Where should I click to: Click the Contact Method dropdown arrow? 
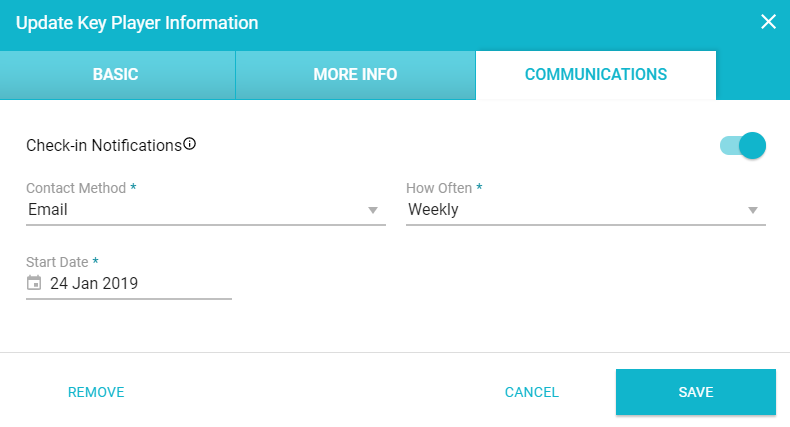point(373,210)
